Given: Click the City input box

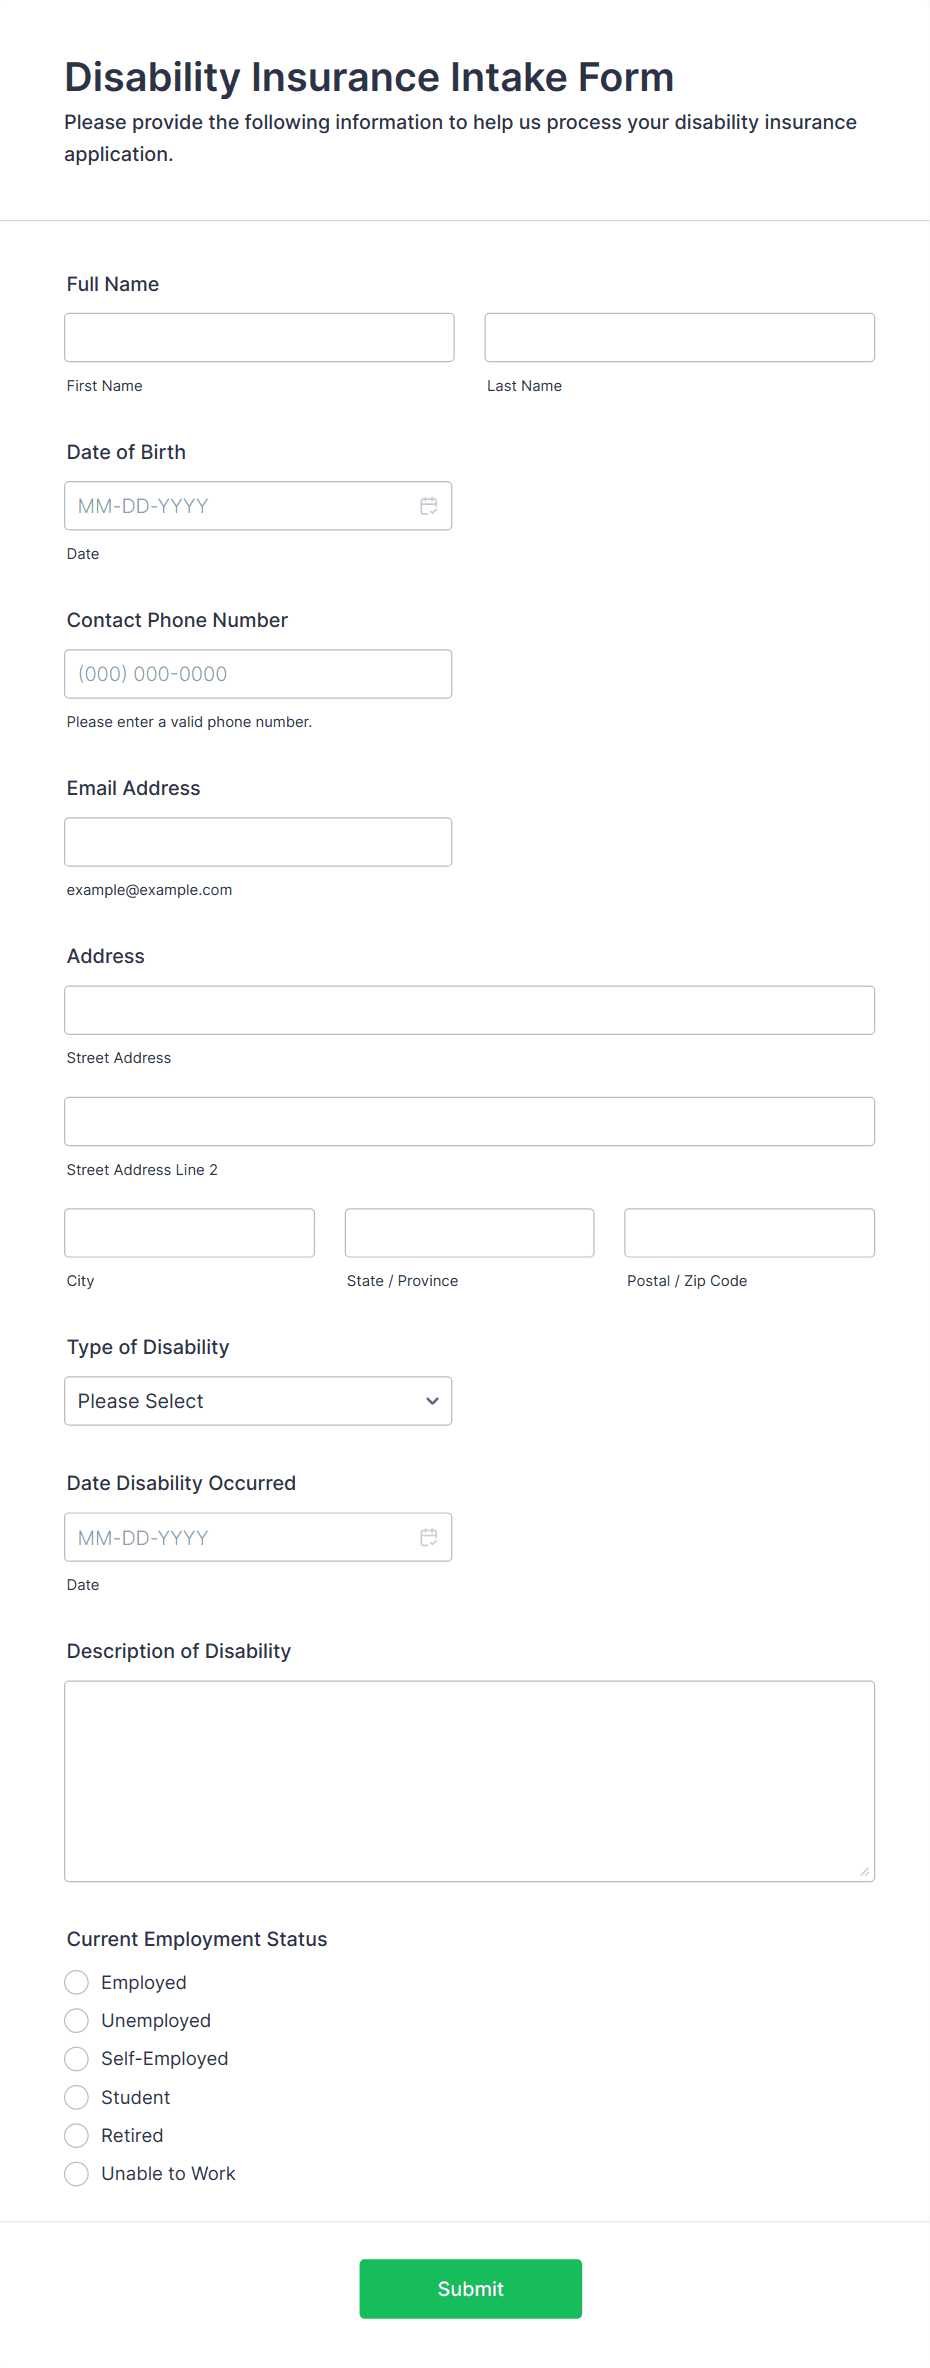Looking at the screenshot, I should 189,1232.
